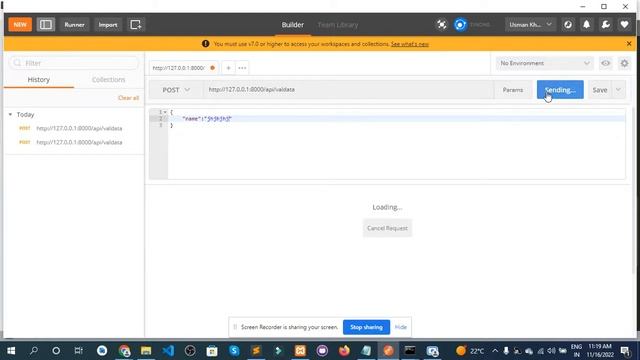The height and width of the screenshot is (360, 640).
Task: Open the No Environment dropdown
Action: click(x=544, y=63)
